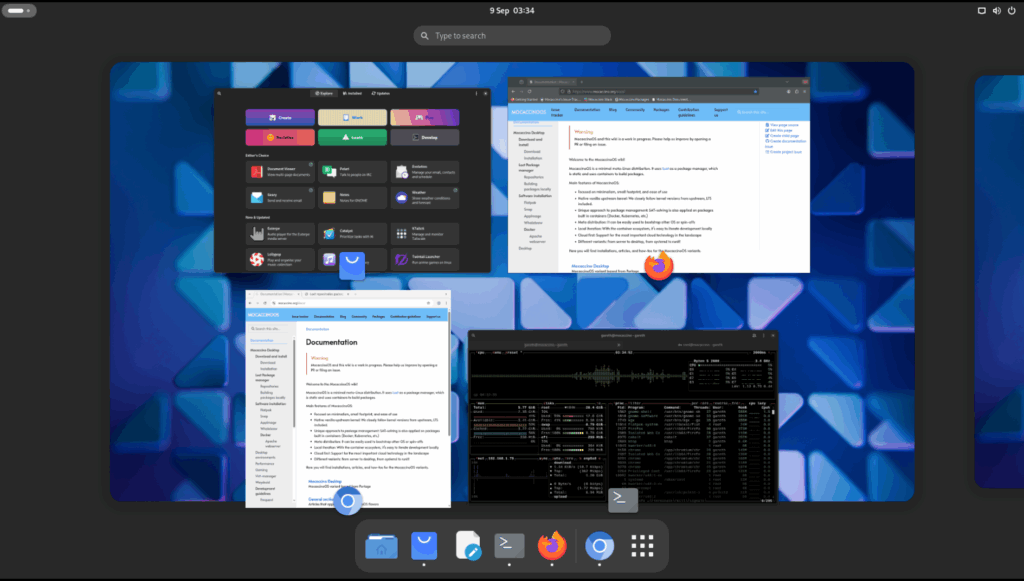Switch to the next workspace on the right edge
Image resolution: width=1024 pixels, height=581 pixels.
(998, 280)
